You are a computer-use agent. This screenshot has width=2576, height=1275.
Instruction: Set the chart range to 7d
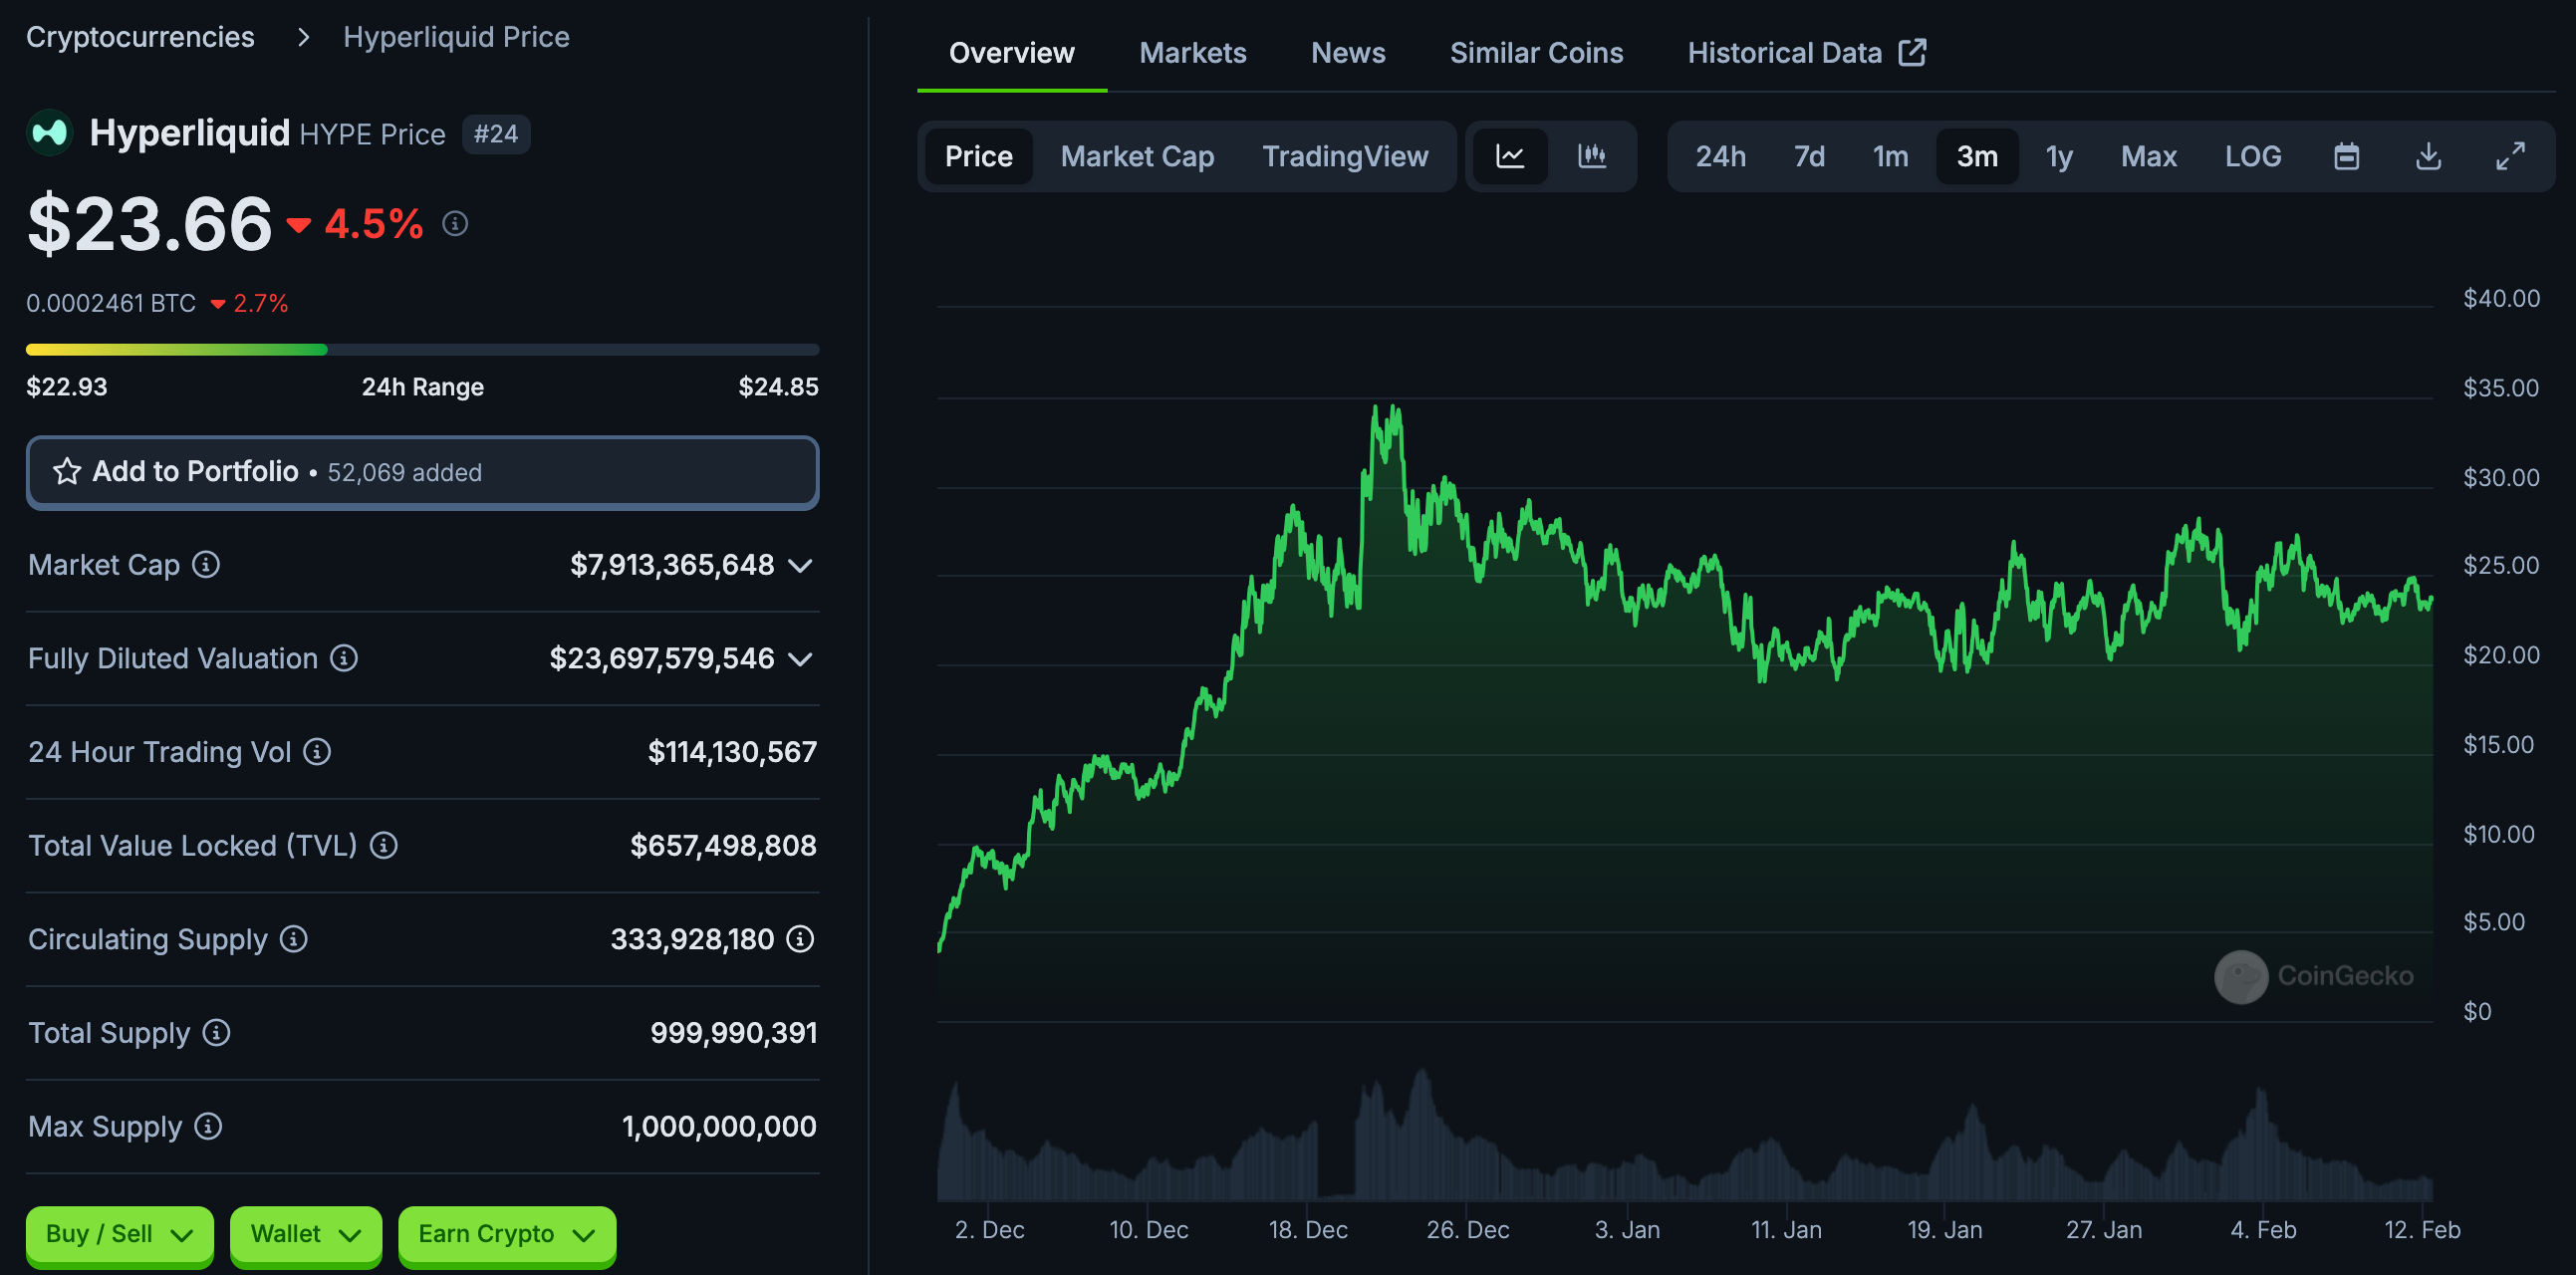(x=1809, y=156)
